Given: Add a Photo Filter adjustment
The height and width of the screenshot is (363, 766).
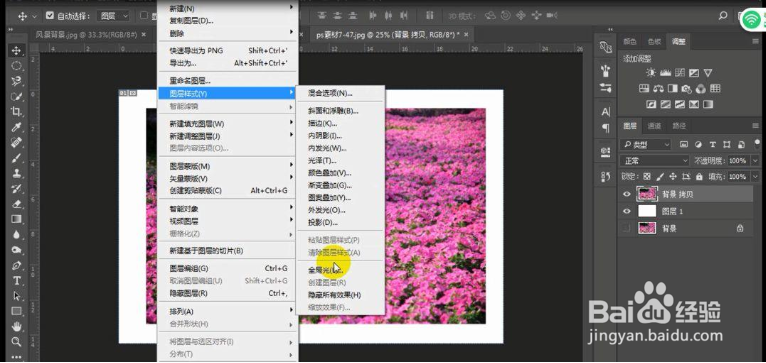Looking at the screenshot, I should coord(687,88).
